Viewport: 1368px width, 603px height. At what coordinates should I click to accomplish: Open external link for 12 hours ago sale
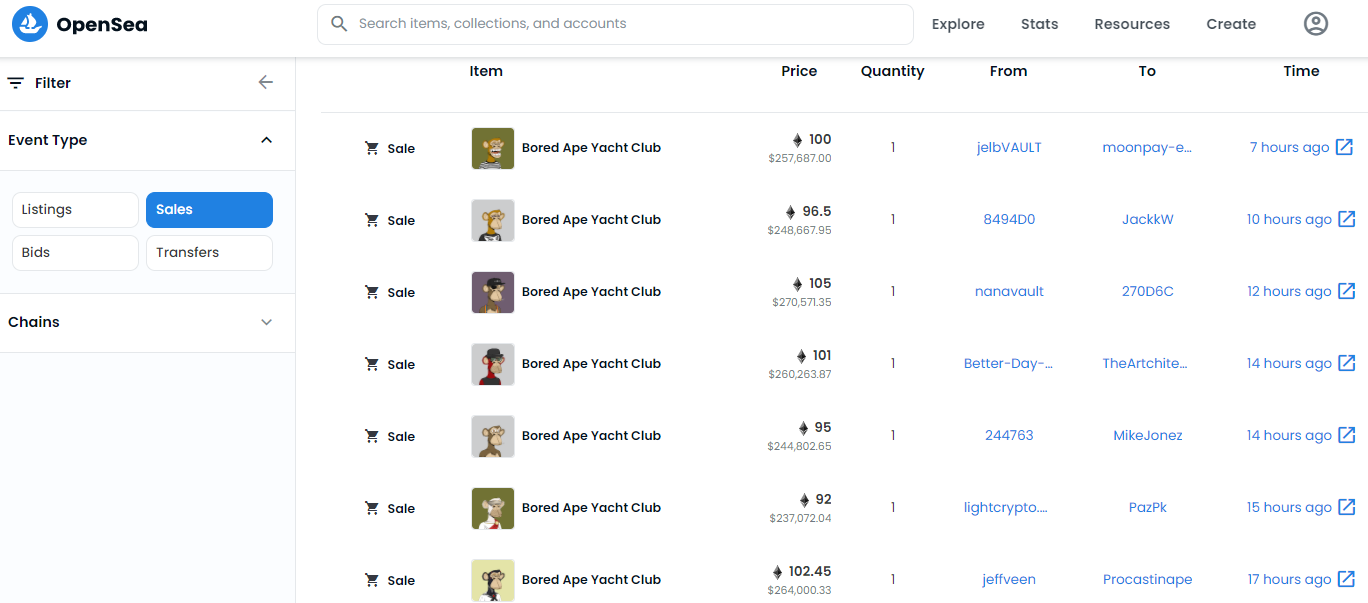point(1346,291)
